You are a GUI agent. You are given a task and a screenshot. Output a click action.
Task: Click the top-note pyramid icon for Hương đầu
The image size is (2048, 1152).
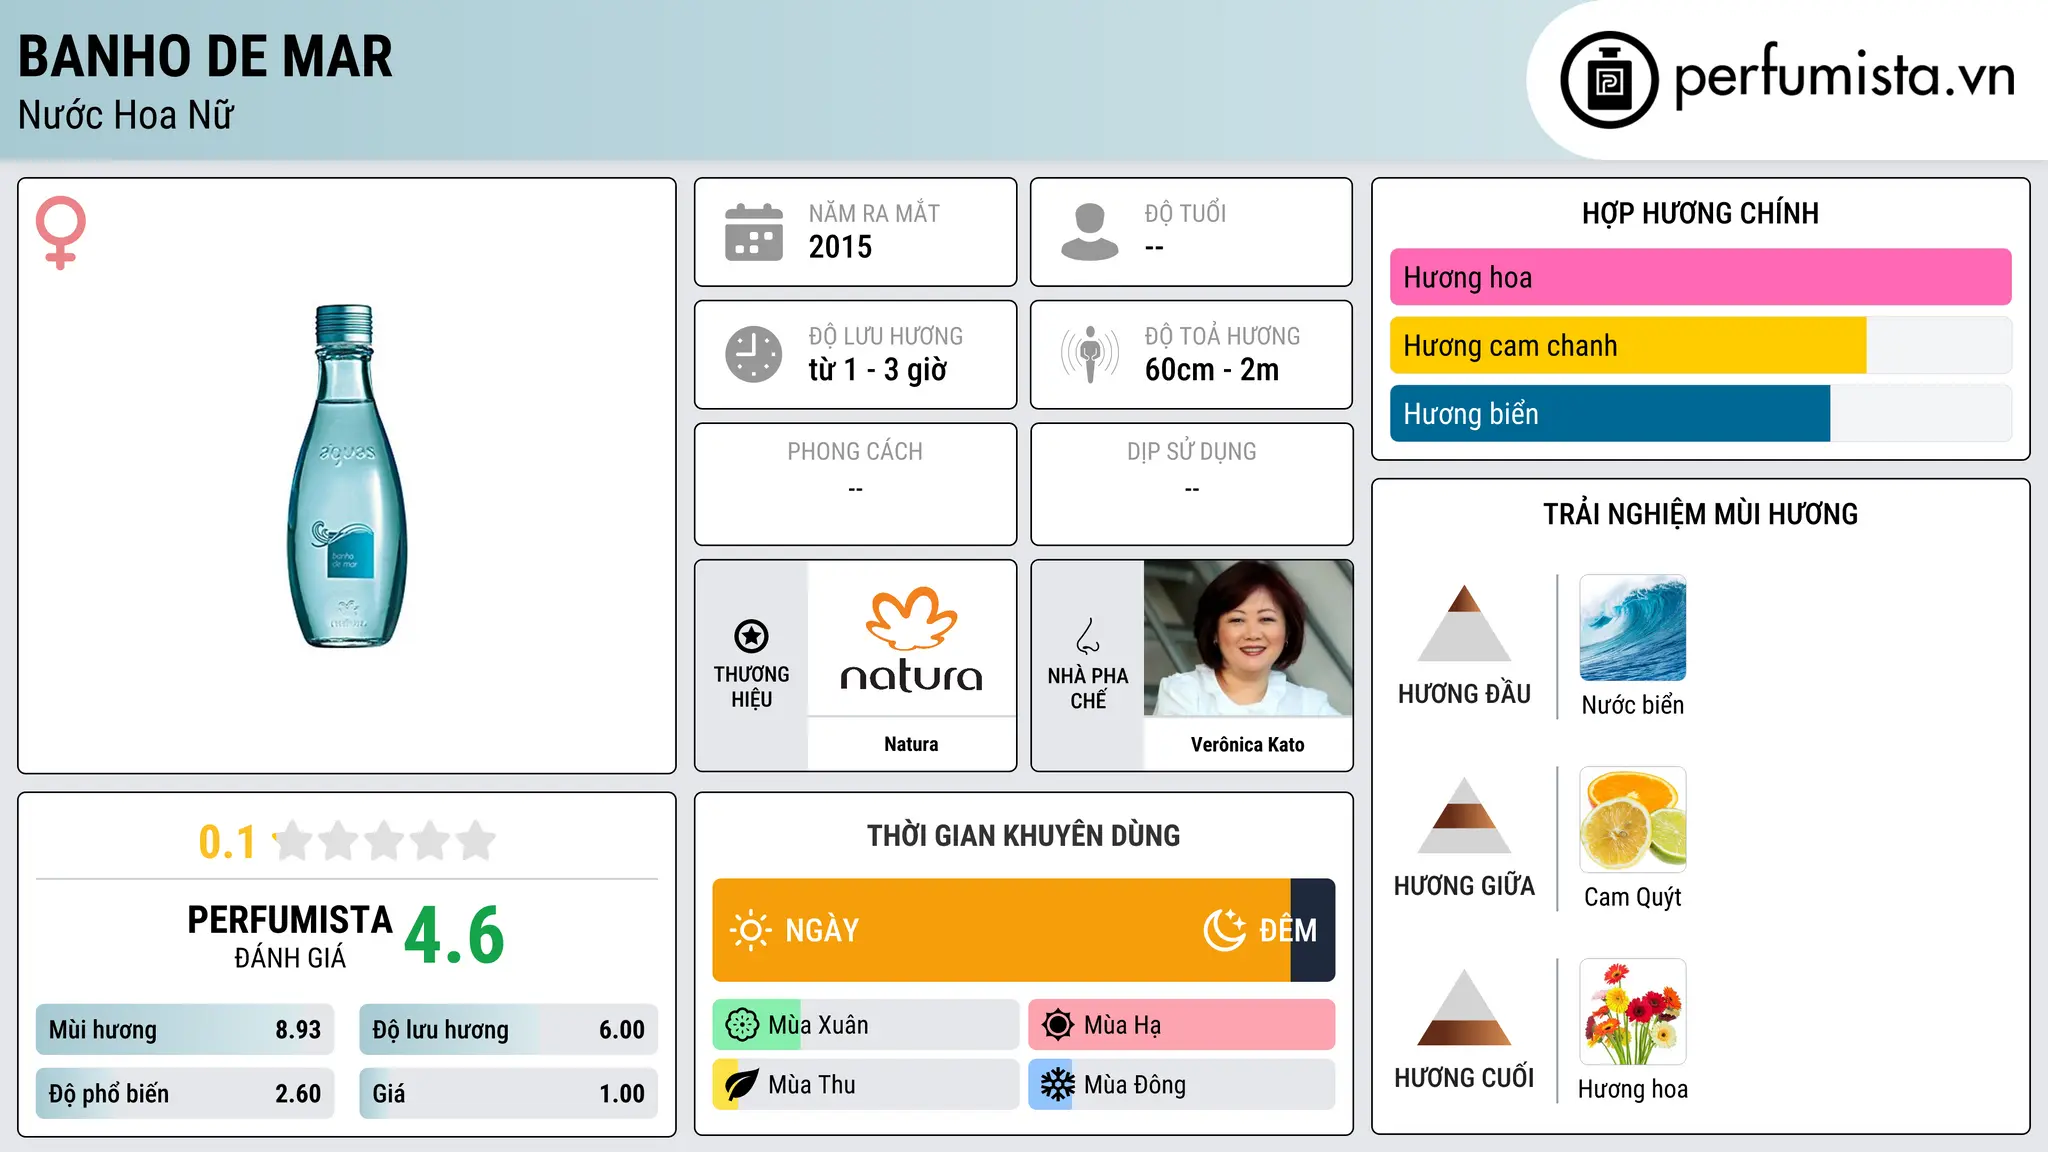point(1464,623)
